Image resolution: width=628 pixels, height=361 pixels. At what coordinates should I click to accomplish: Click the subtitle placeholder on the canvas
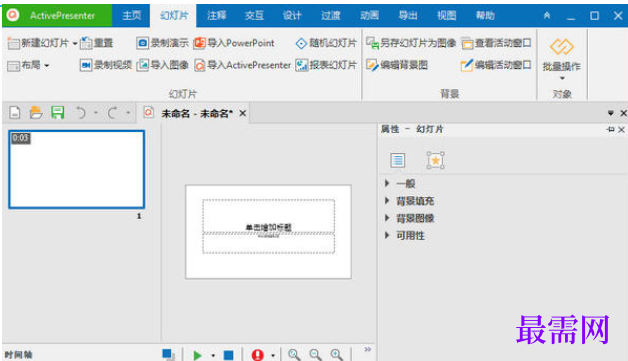(268, 243)
